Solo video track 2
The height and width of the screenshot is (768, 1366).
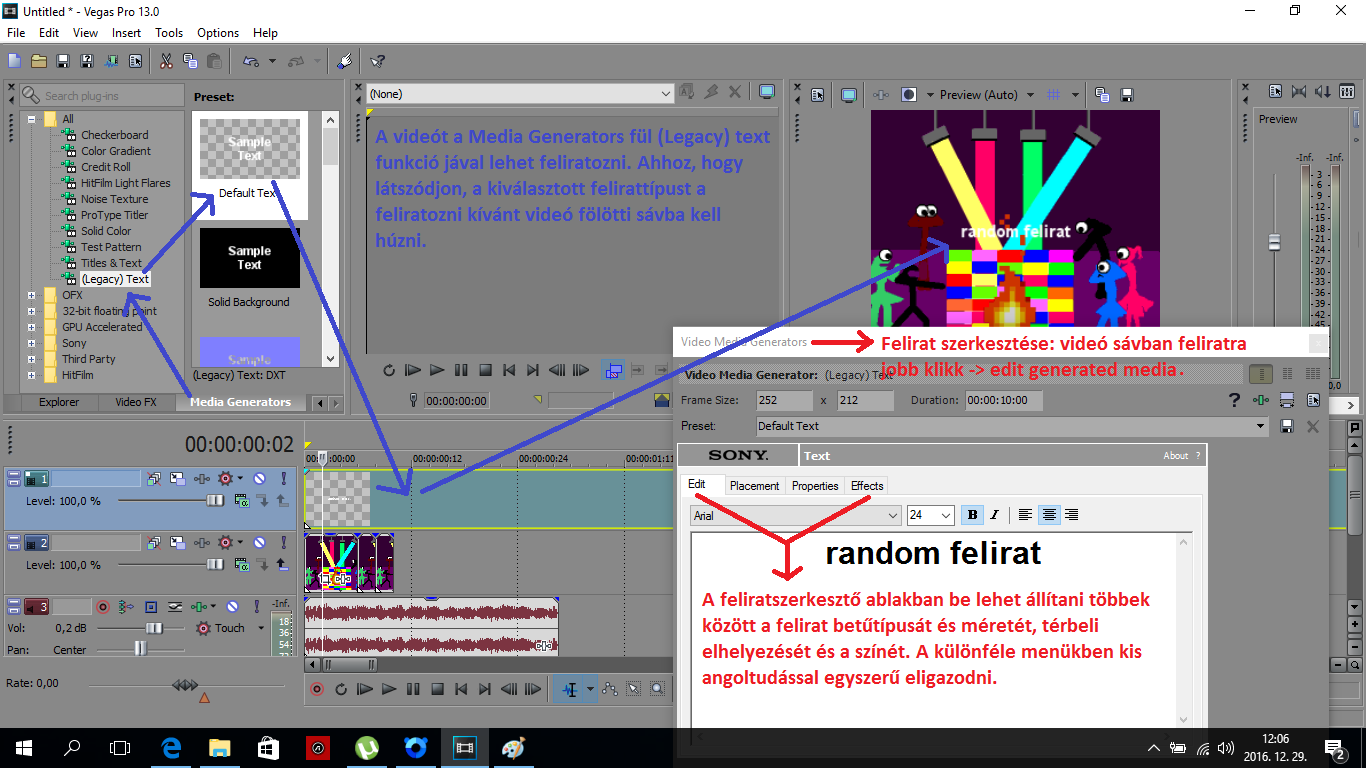tap(284, 543)
